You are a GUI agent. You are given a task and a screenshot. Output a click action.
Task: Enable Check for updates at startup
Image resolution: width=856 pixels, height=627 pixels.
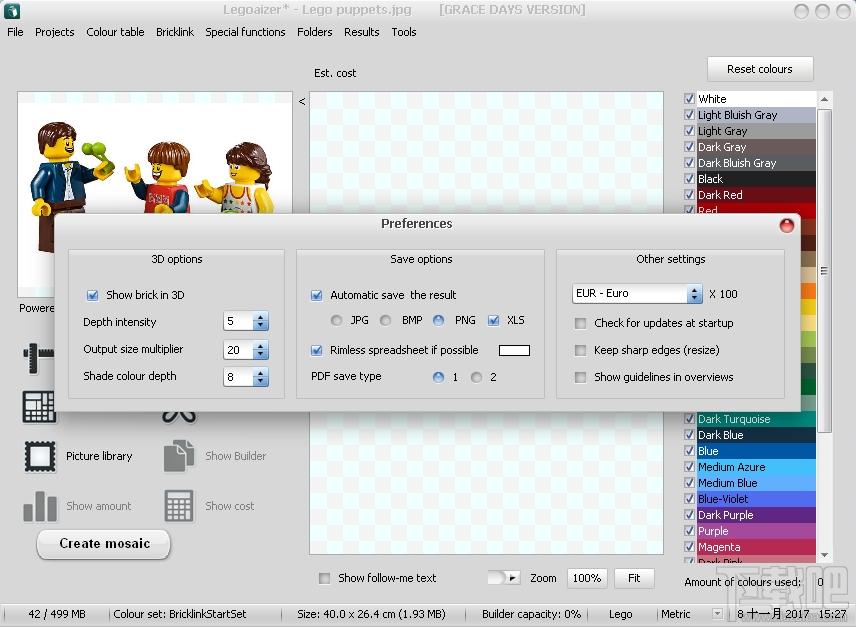click(x=580, y=324)
